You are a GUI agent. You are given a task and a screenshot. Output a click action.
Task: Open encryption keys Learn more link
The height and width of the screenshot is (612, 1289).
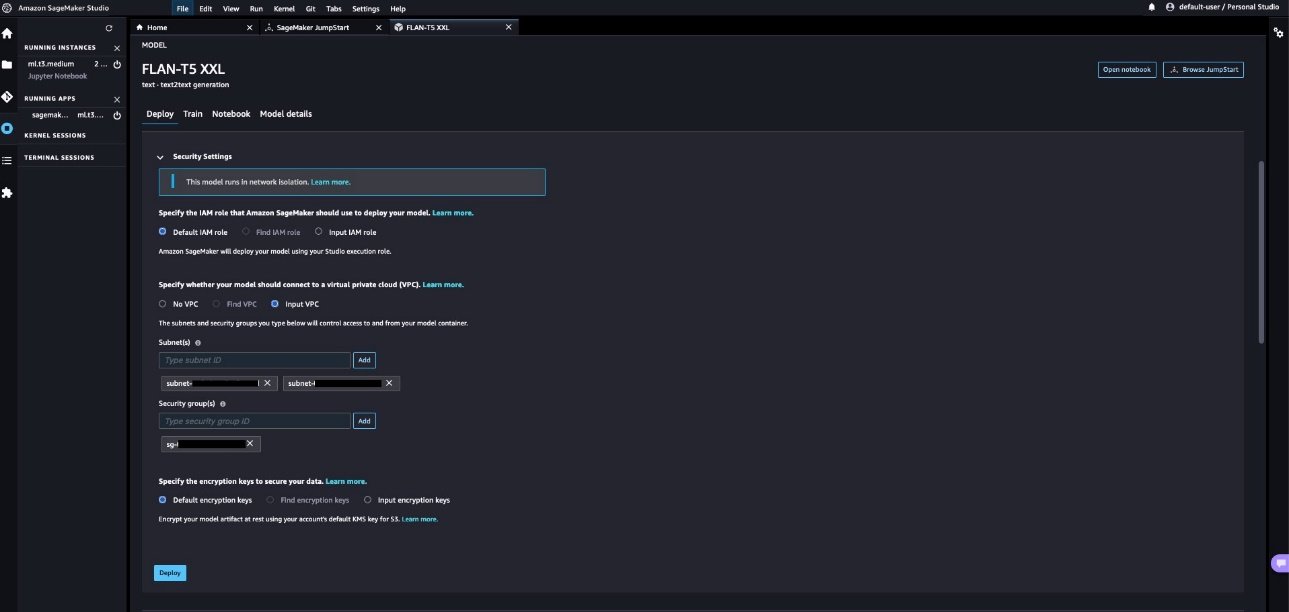346,481
